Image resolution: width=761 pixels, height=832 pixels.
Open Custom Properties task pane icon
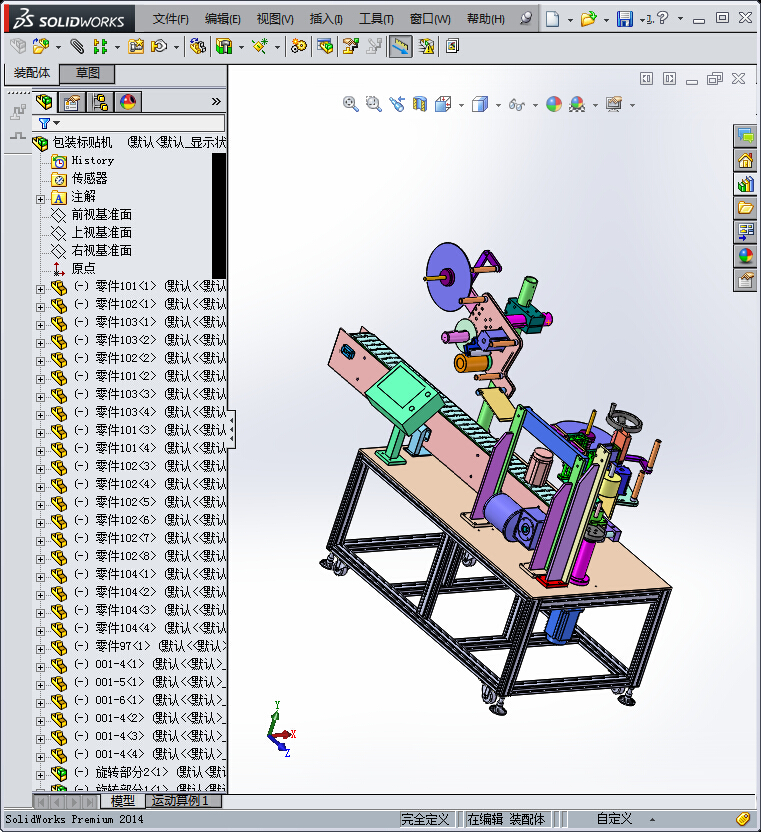pos(745,280)
